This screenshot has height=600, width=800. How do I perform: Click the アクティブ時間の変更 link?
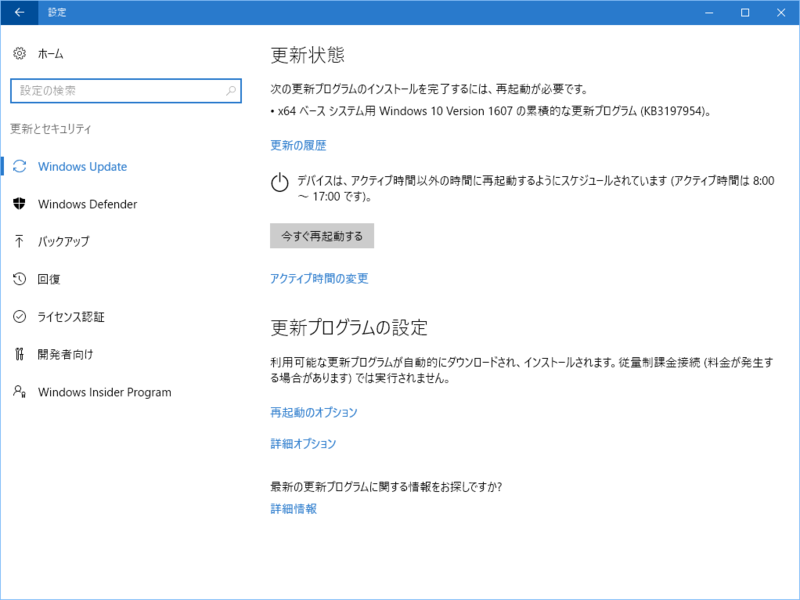click(319, 278)
